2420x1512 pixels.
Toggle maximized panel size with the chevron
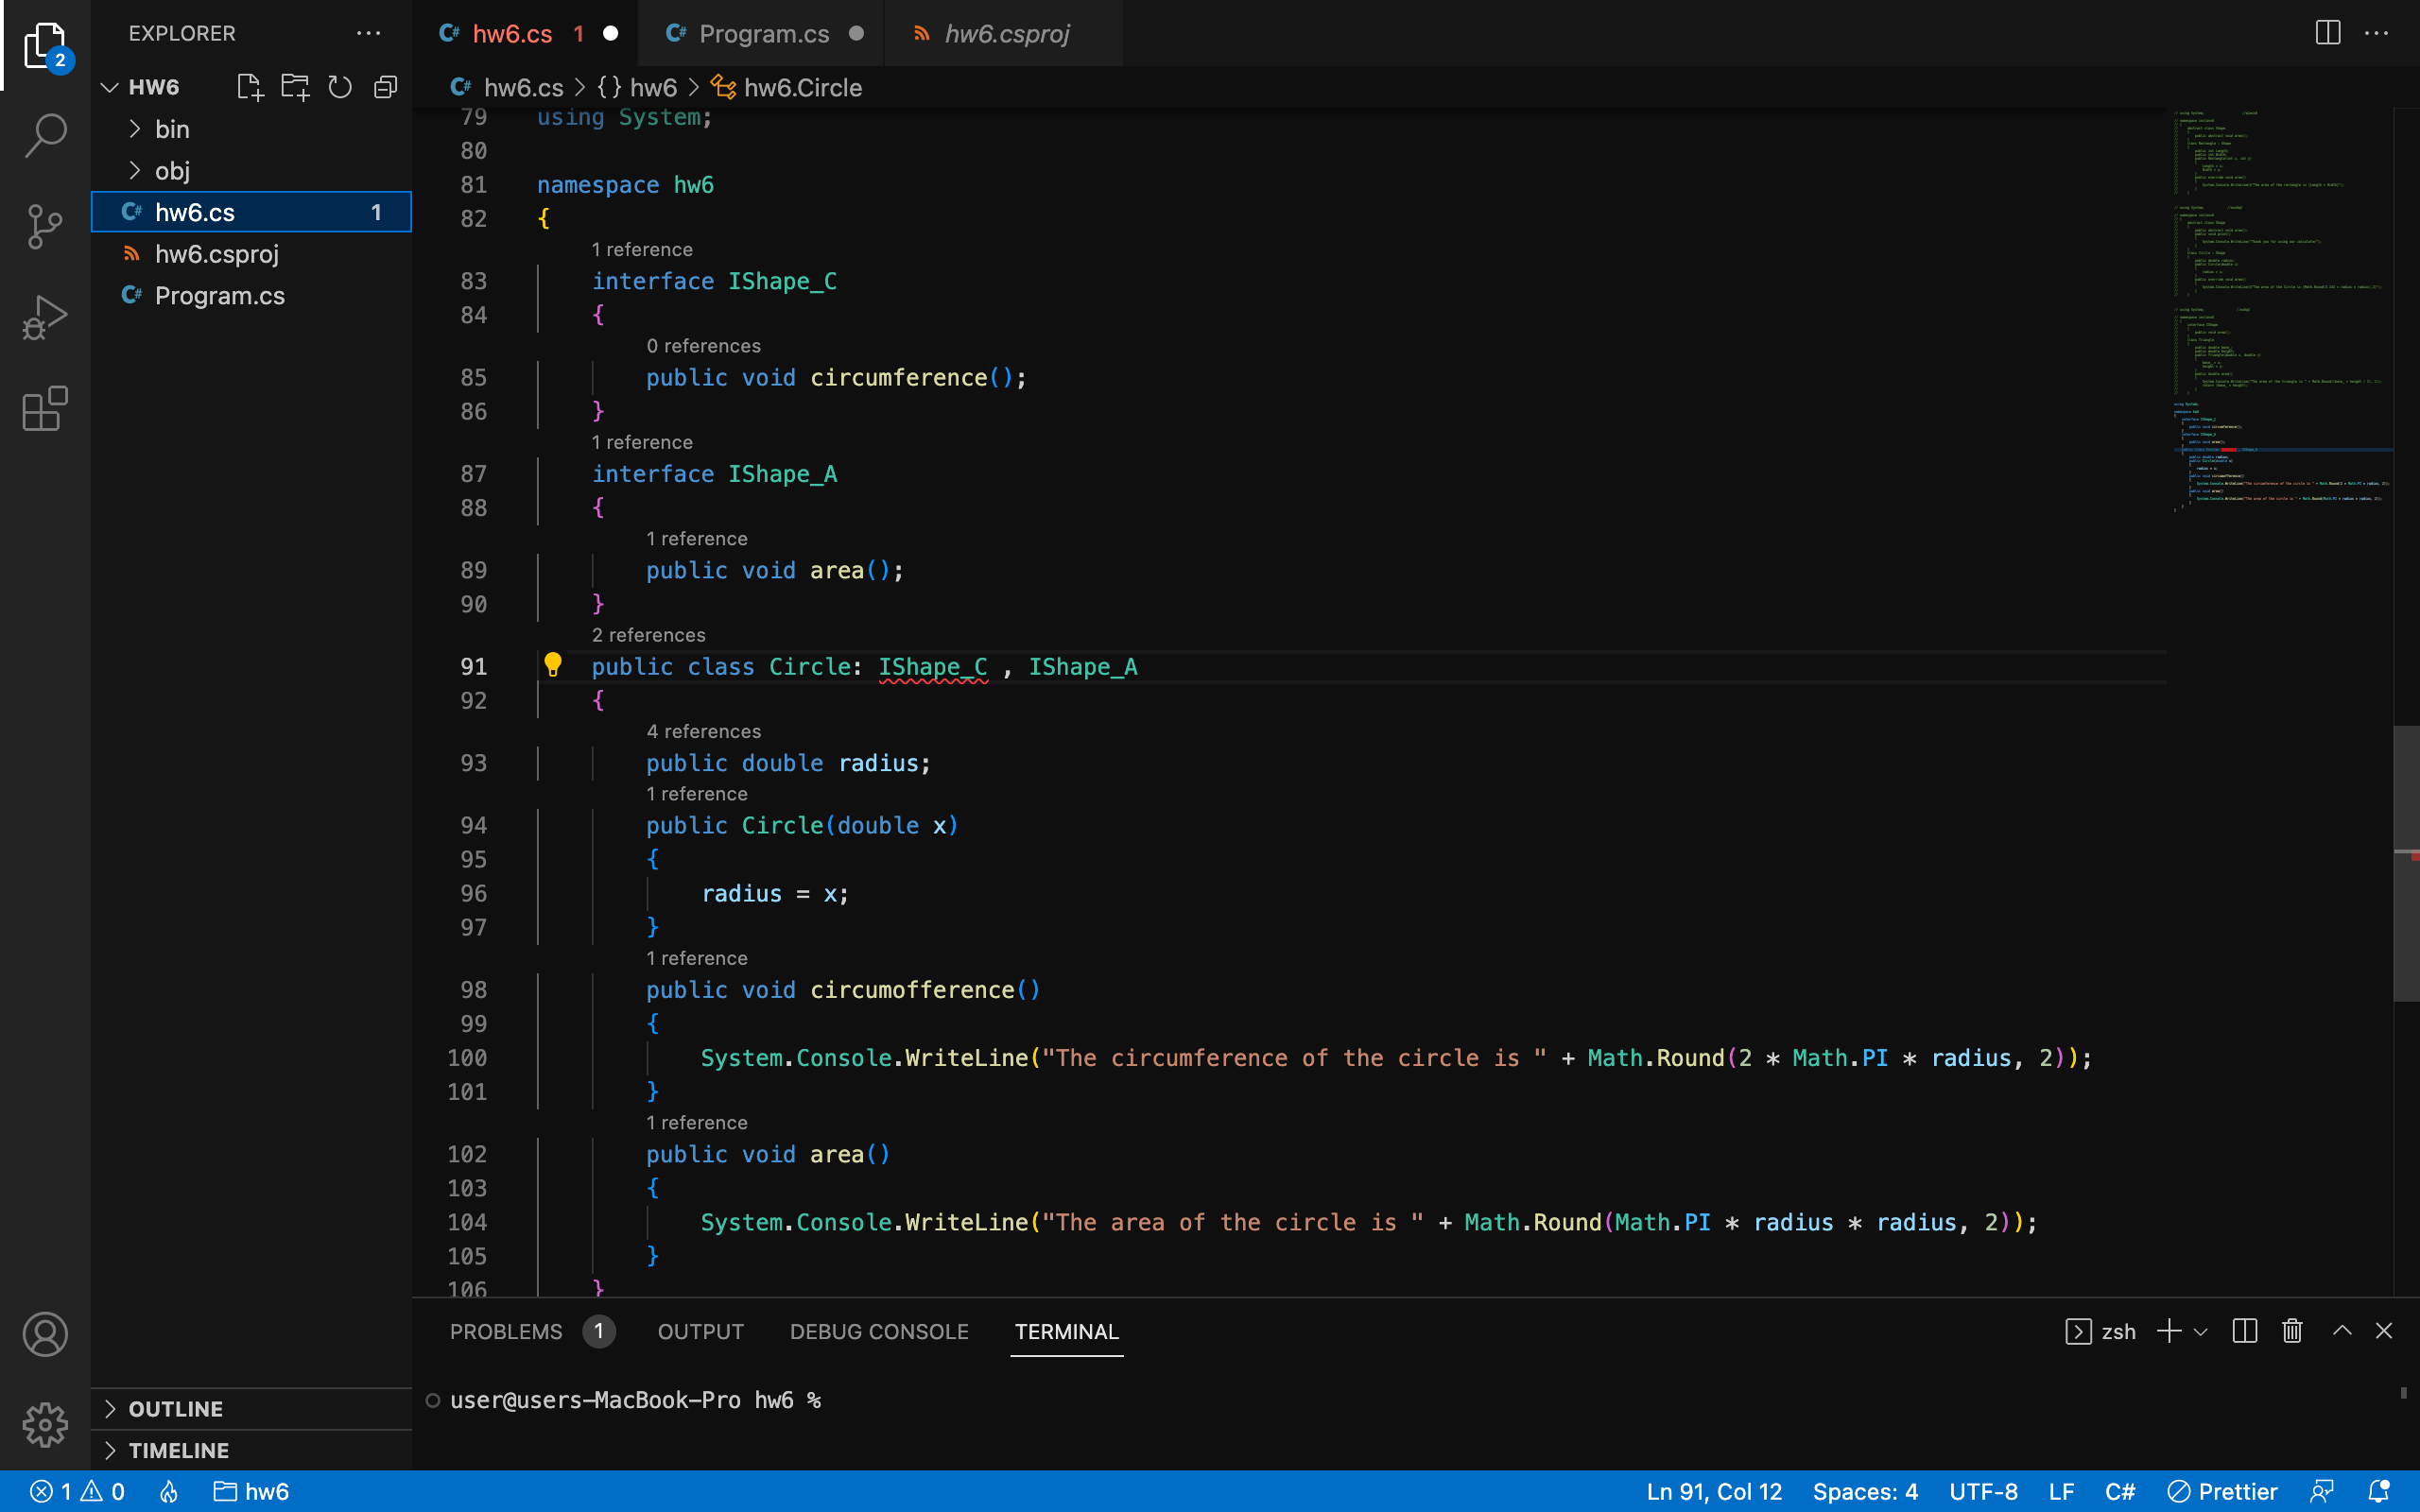[x=2338, y=1331]
